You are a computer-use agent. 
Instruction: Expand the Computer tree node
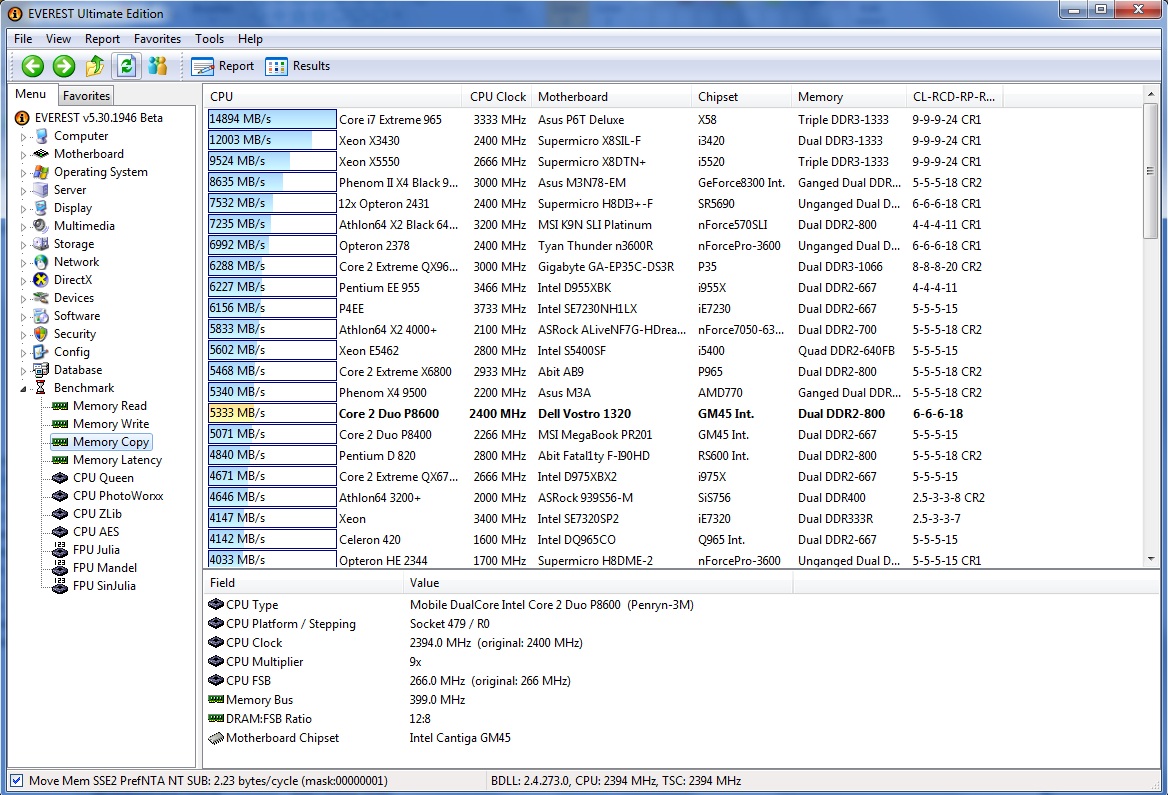23,136
